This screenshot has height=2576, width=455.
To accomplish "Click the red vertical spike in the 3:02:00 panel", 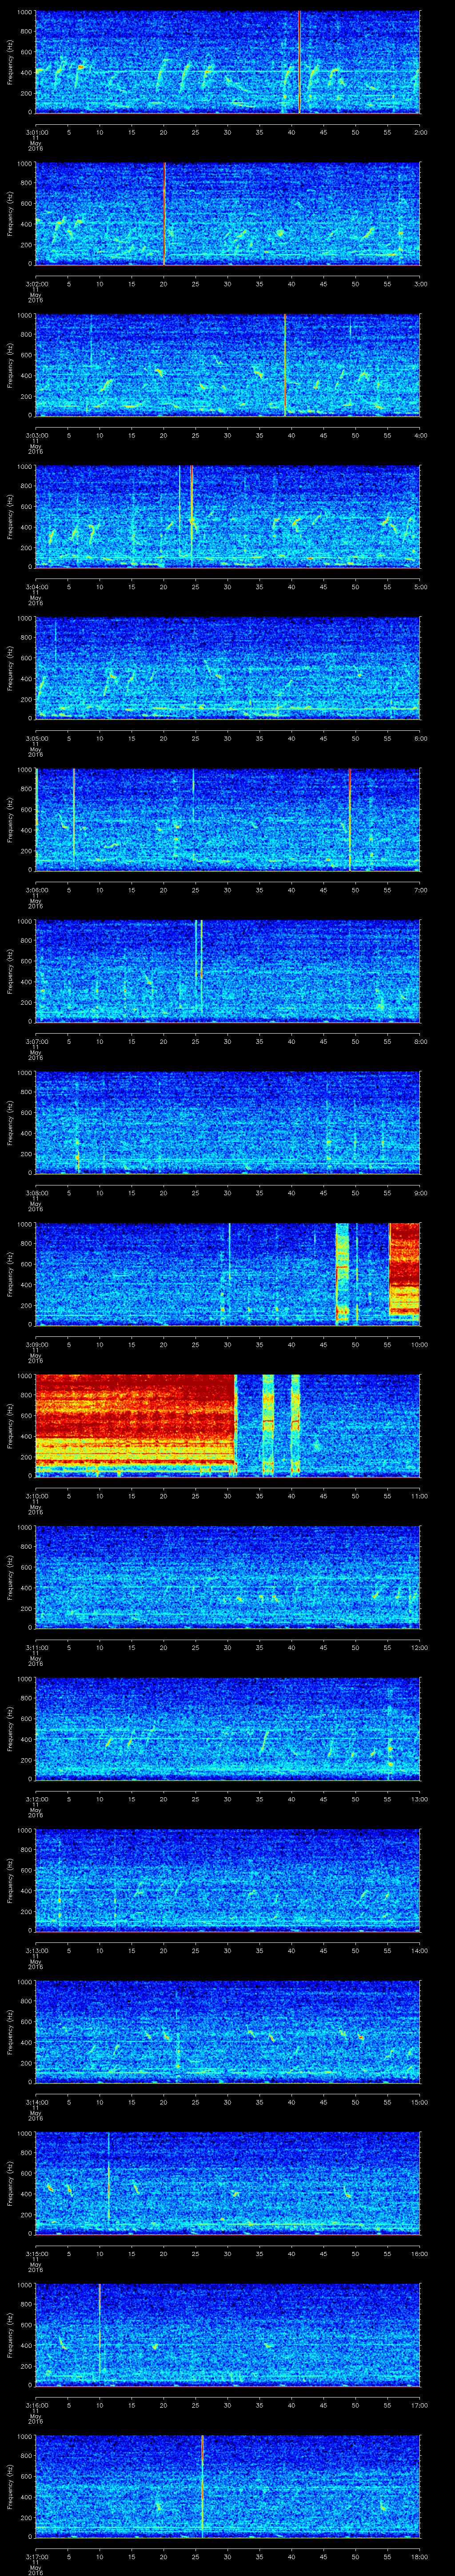I will [x=164, y=213].
